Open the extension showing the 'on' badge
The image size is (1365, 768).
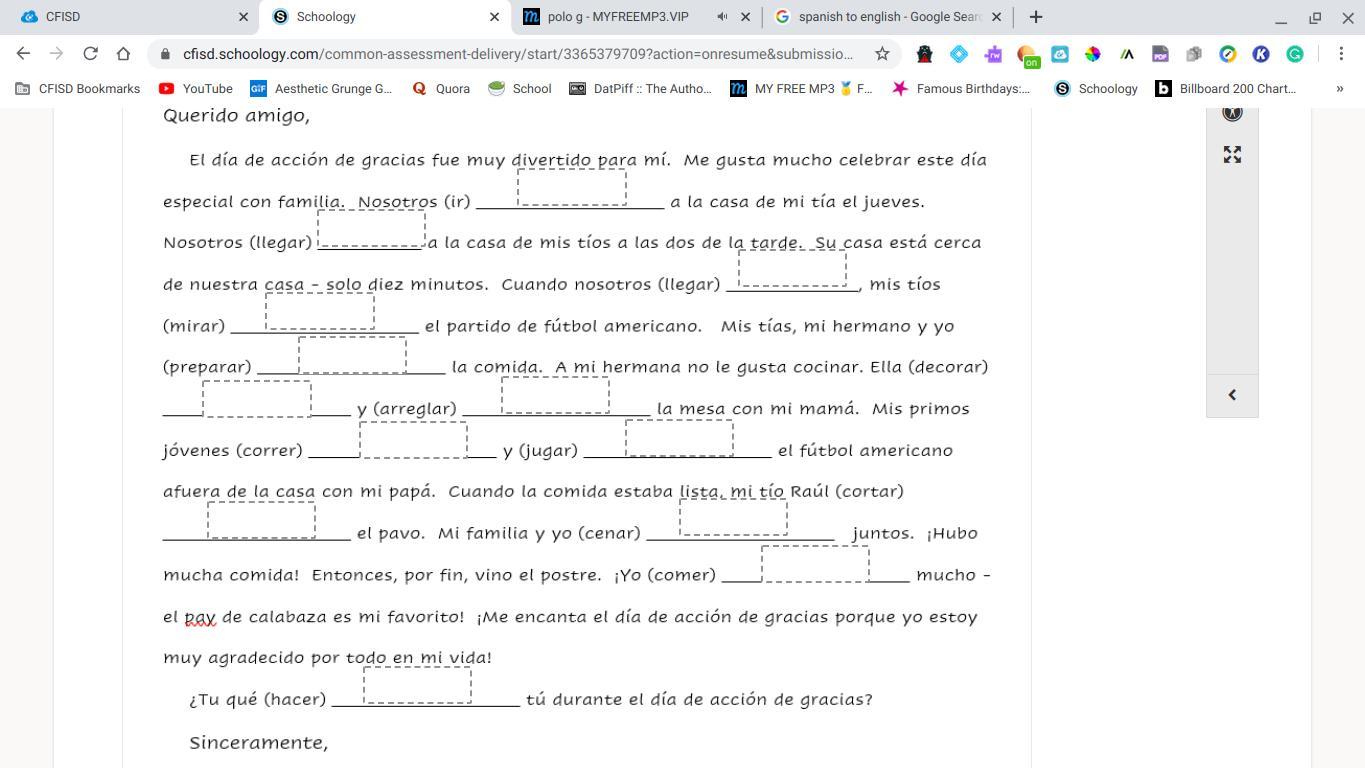tap(1027, 55)
